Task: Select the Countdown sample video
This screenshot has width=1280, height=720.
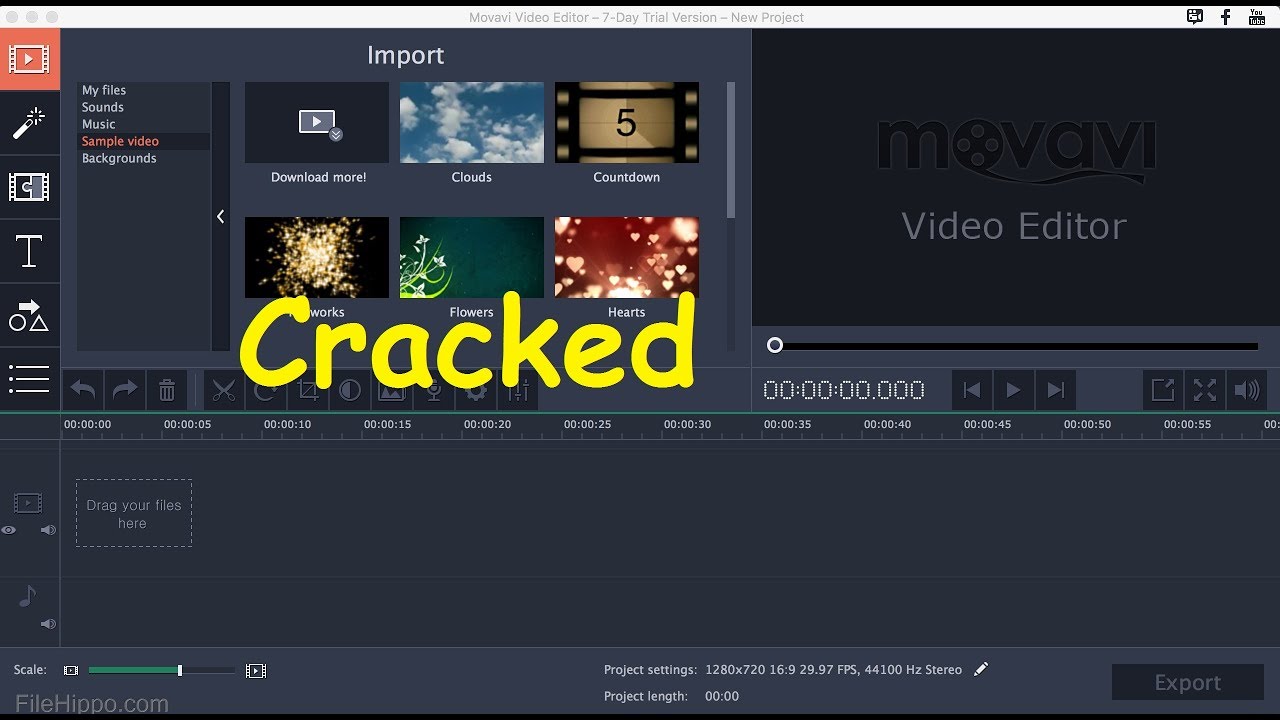Action: (627, 123)
